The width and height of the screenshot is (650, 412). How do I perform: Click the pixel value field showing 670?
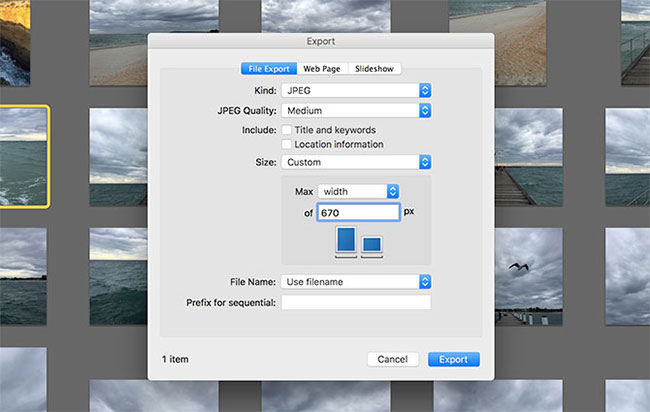(x=359, y=213)
